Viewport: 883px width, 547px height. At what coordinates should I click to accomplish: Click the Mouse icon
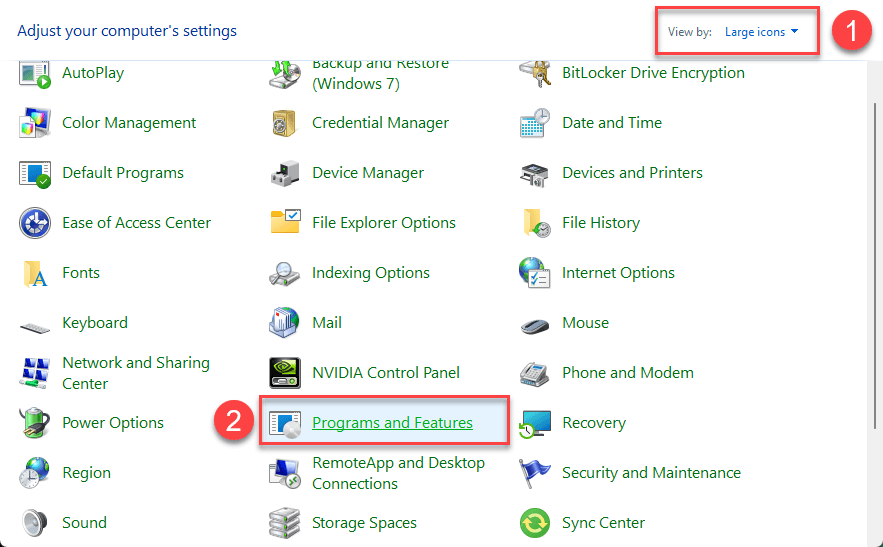(535, 324)
